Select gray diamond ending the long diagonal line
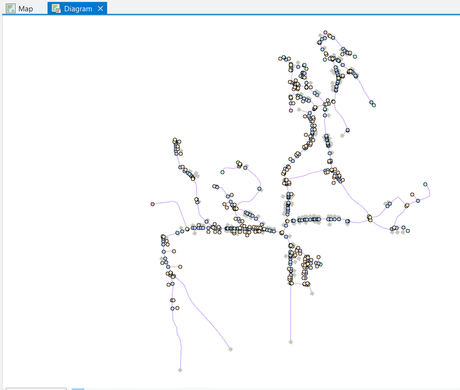460x390 pixels. [230, 349]
